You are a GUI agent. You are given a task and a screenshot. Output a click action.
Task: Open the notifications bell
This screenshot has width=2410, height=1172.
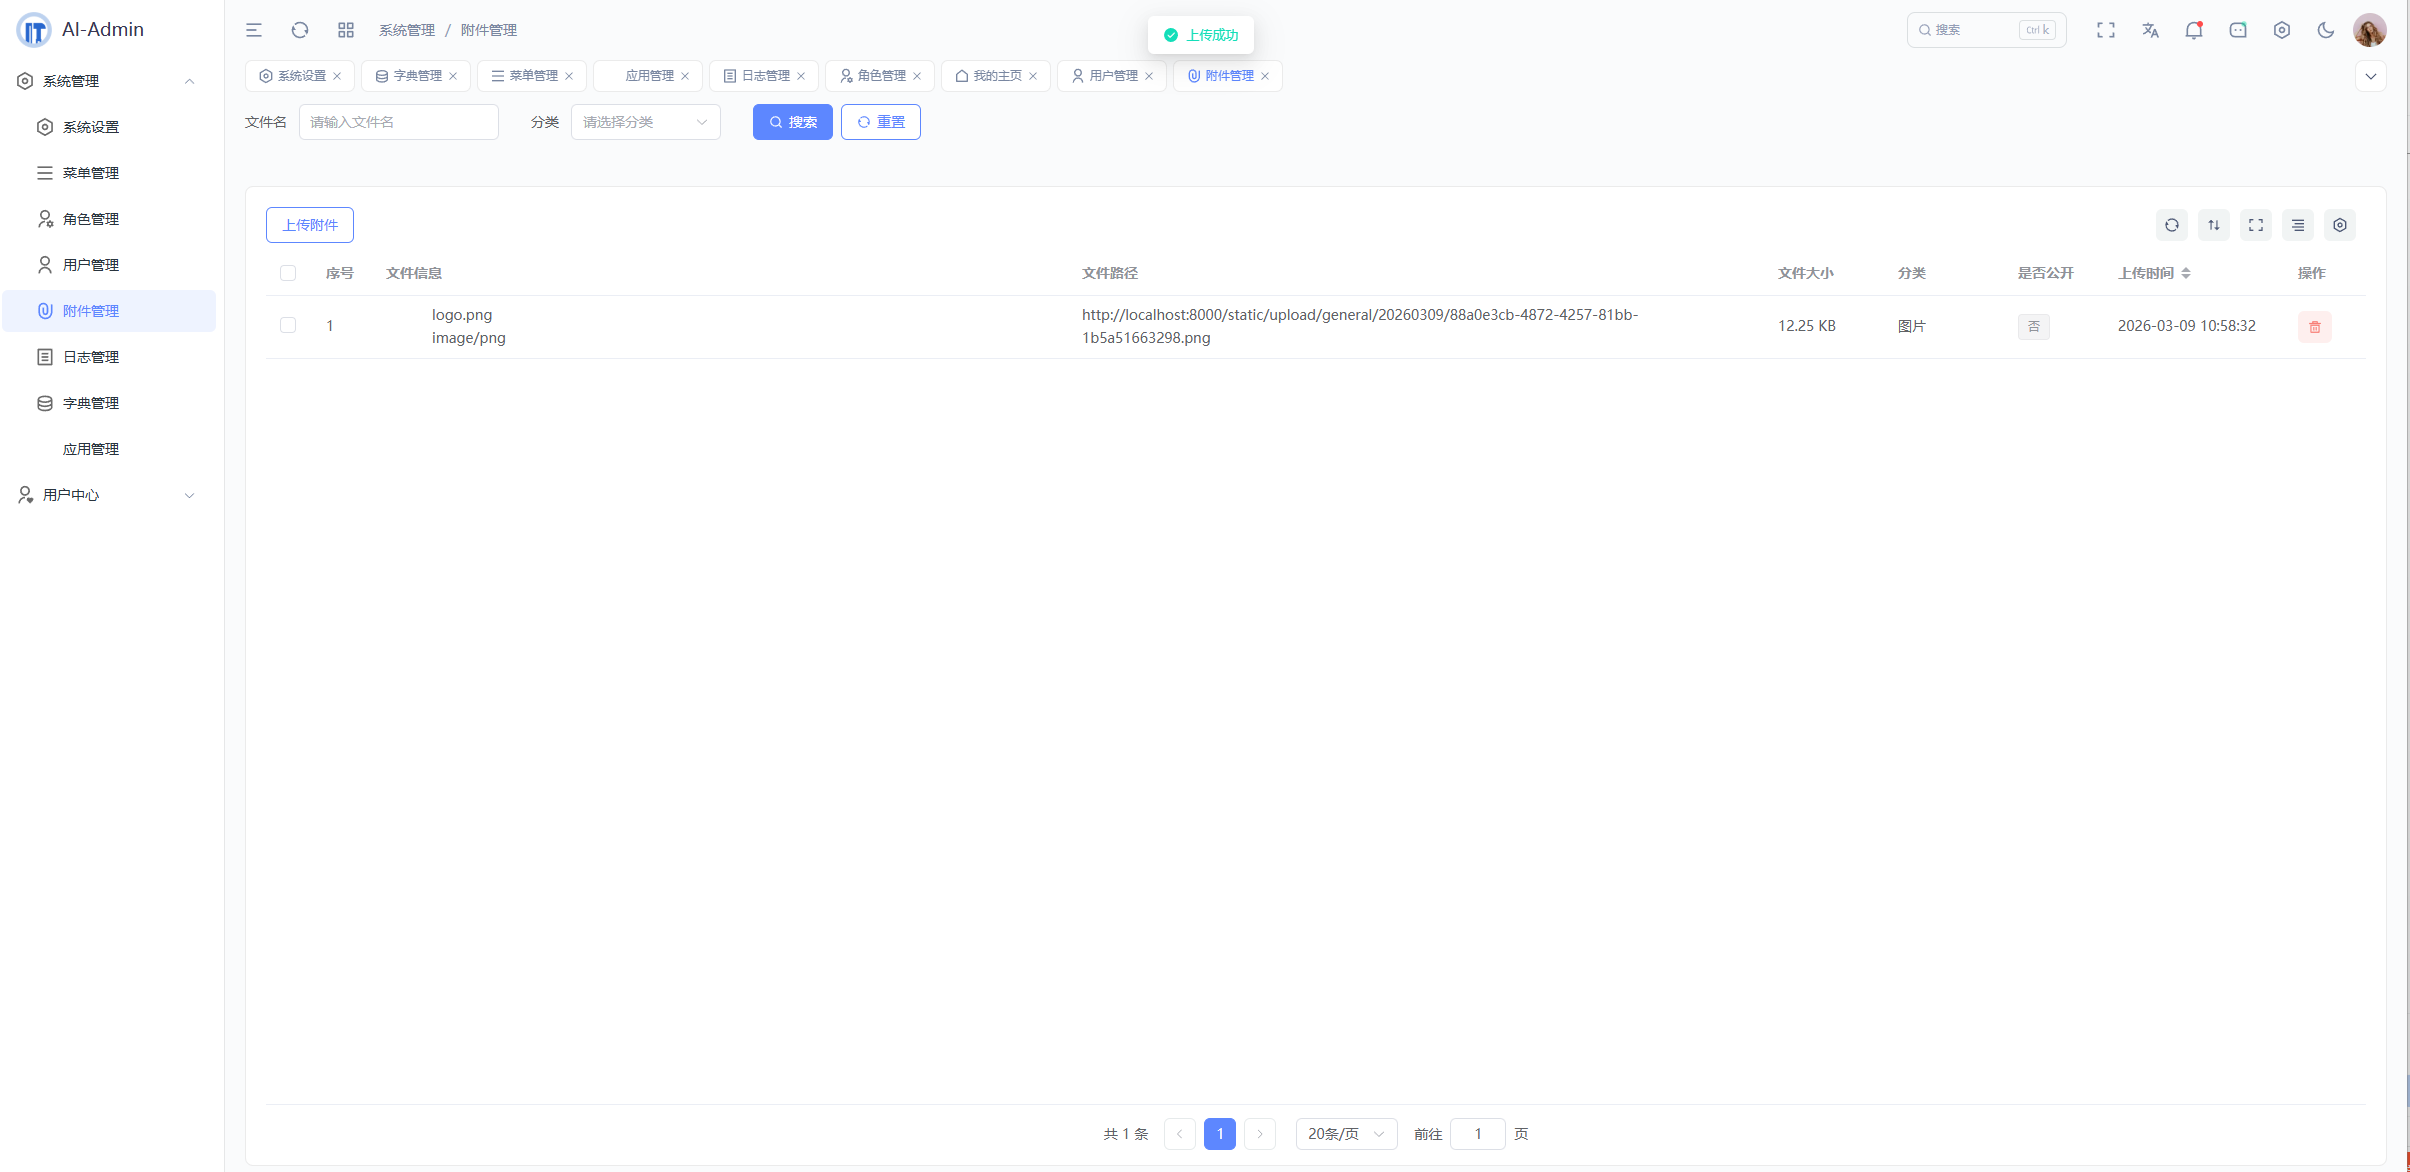(x=2194, y=30)
